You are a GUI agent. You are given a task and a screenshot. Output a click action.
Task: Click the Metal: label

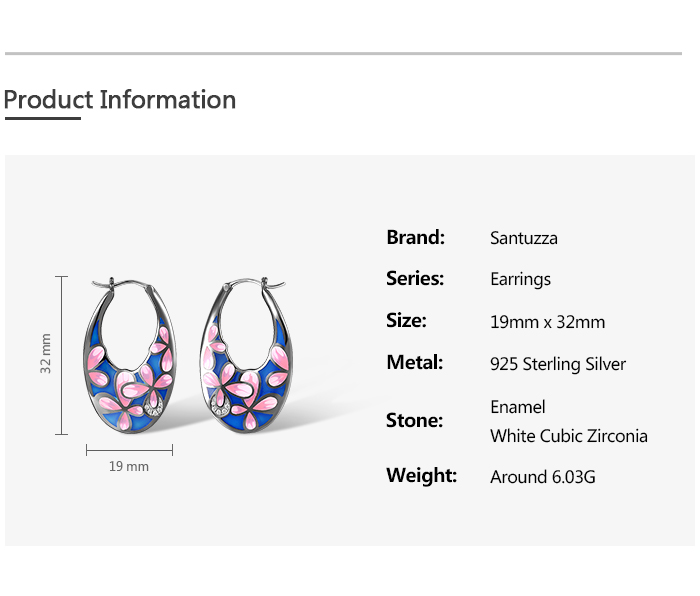click(414, 362)
